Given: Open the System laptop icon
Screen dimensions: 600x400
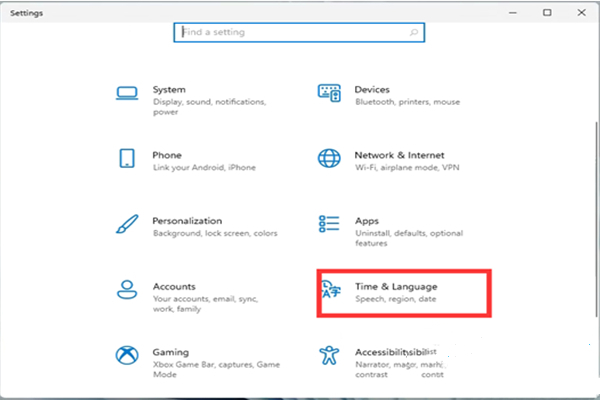Looking at the screenshot, I should [x=127, y=93].
